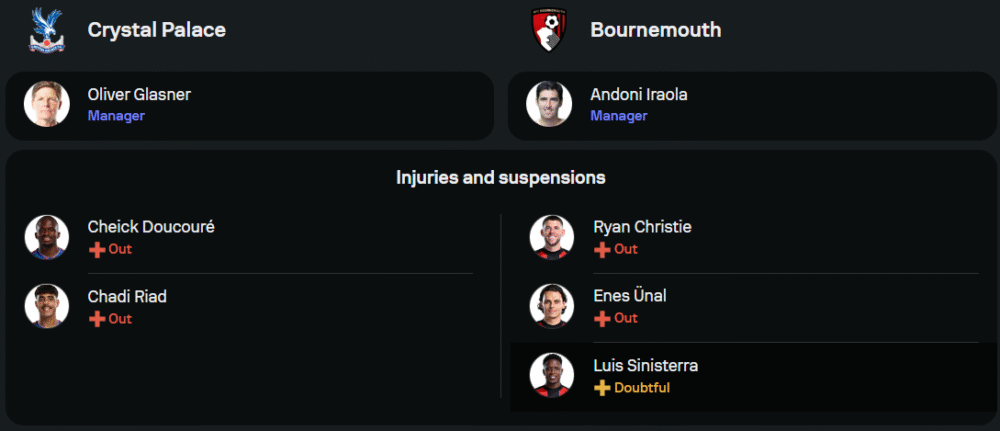Image resolution: width=1000 pixels, height=431 pixels.
Task: Open the Luis Sinisterra player name
Action: coord(646,366)
